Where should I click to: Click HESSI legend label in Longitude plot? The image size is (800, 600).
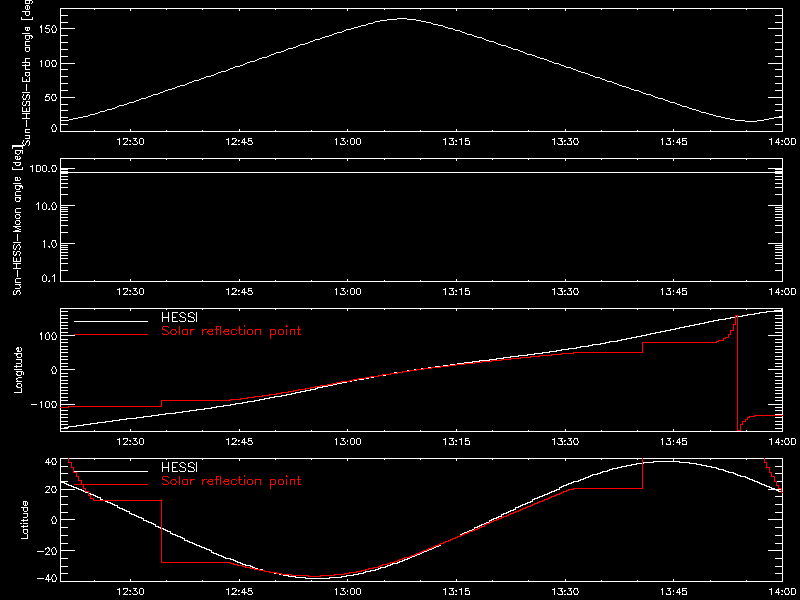[179, 319]
